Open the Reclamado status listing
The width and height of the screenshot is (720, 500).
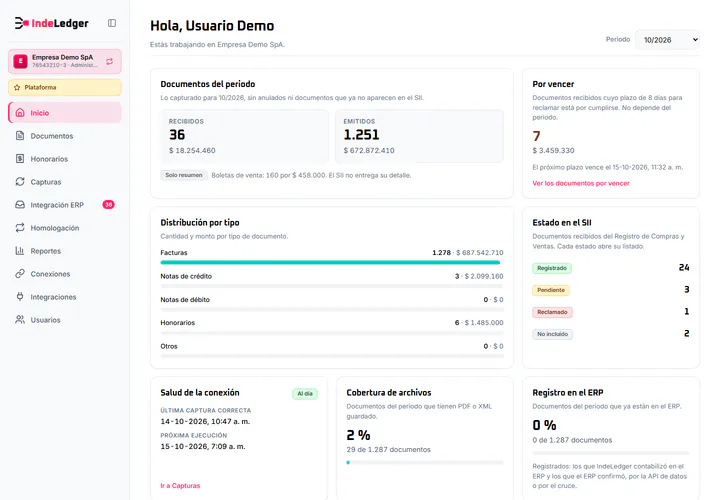pyautogui.click(x=552, y=312)
